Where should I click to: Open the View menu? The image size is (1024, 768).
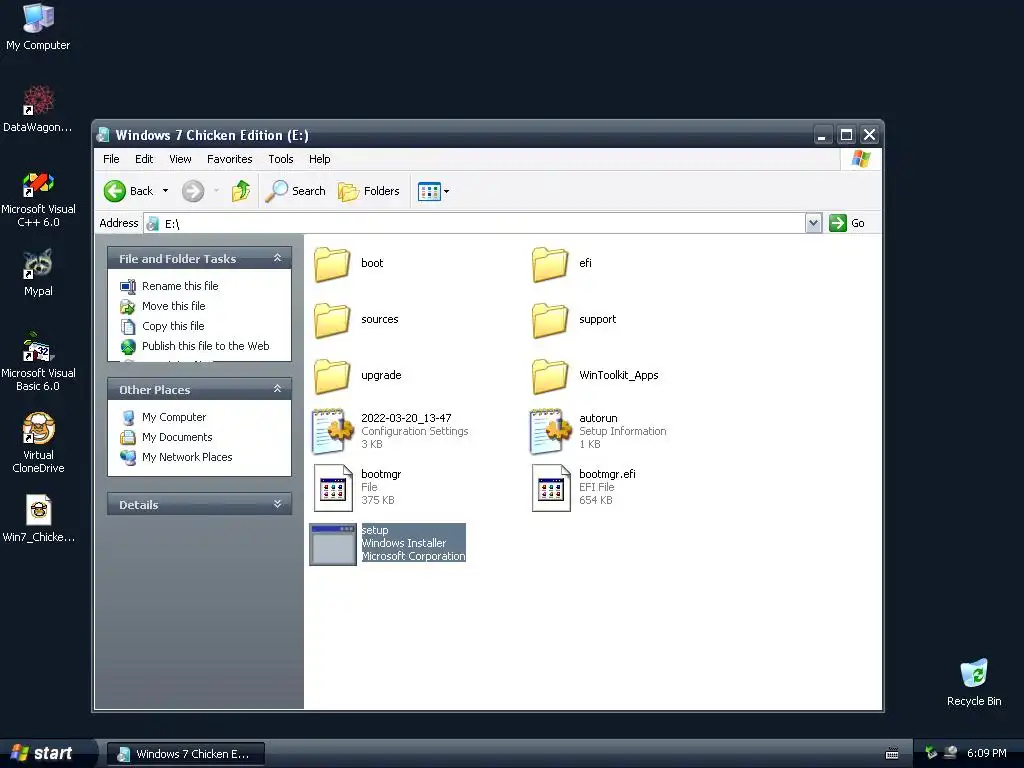[x=180, y=159]
